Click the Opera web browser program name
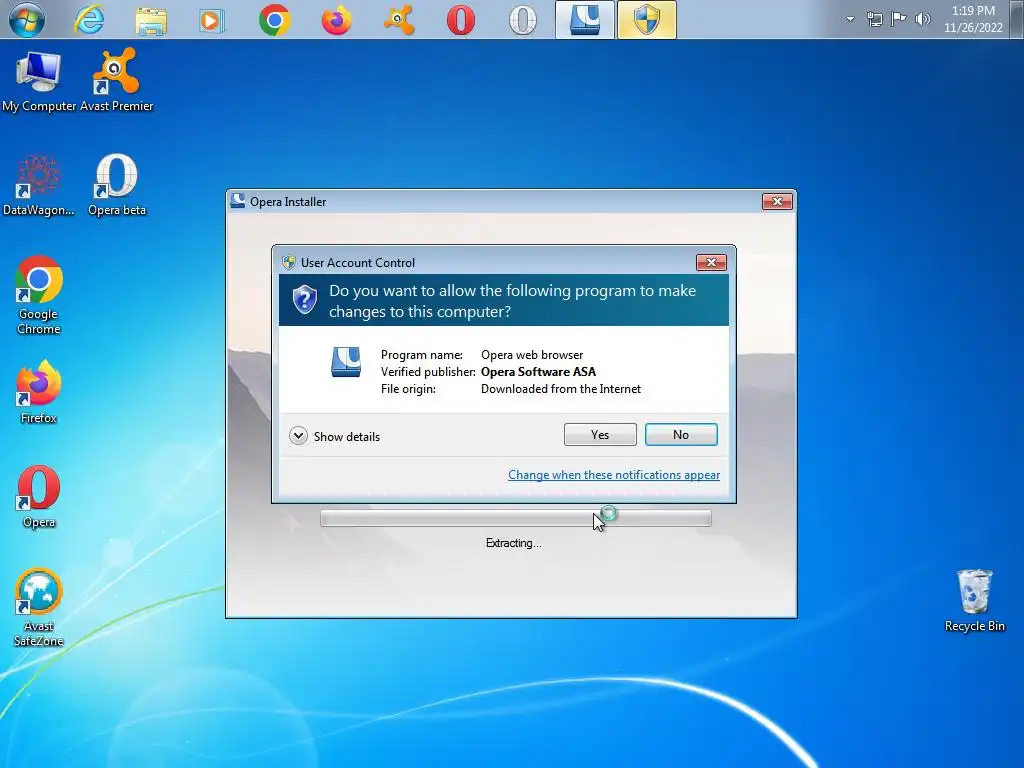The width and height of the screenshot is (1024, 768). (x=532, y=355)
